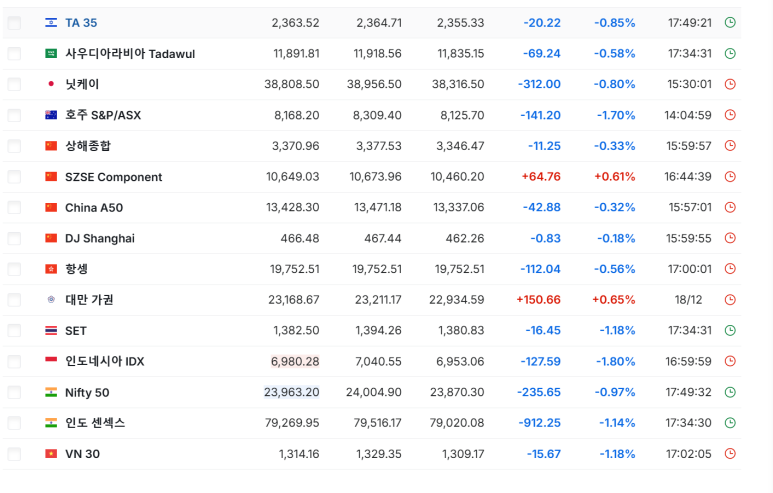773x493 pixels.
Task: Click the Indonesia flag next to 인도네시아 IDX
Action: (51, 361)
